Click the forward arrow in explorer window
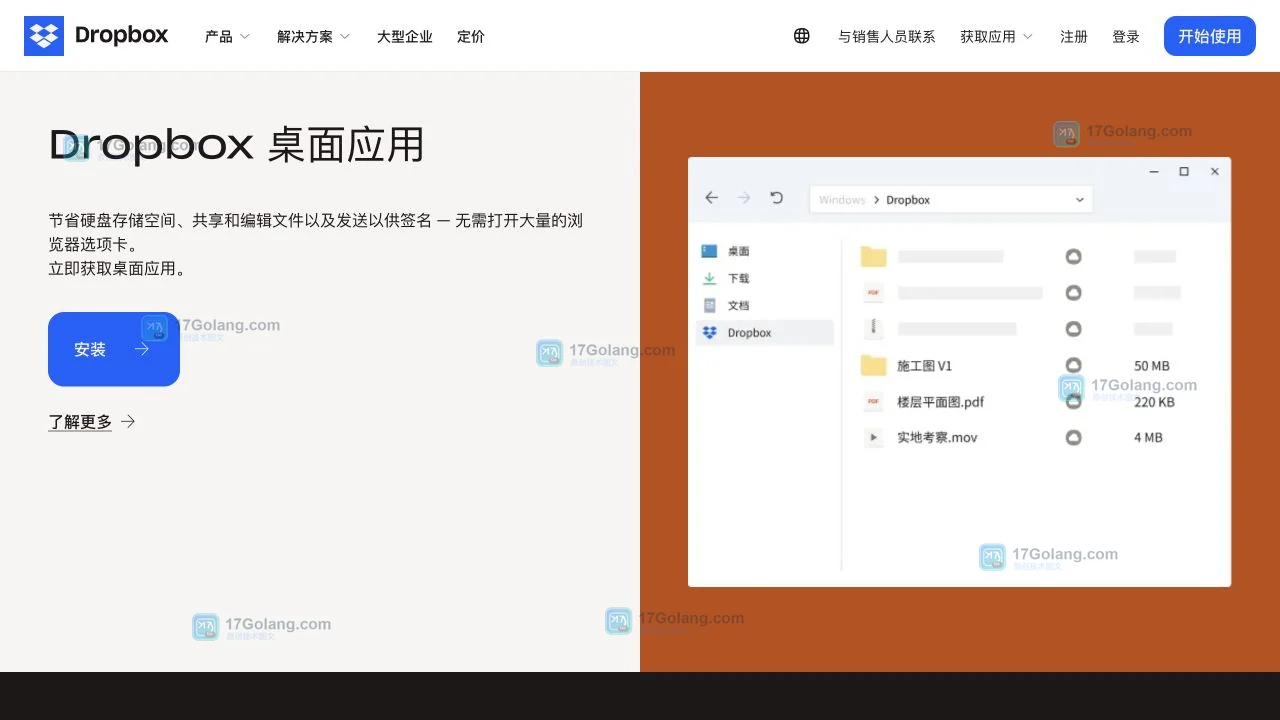 (744, 198)
